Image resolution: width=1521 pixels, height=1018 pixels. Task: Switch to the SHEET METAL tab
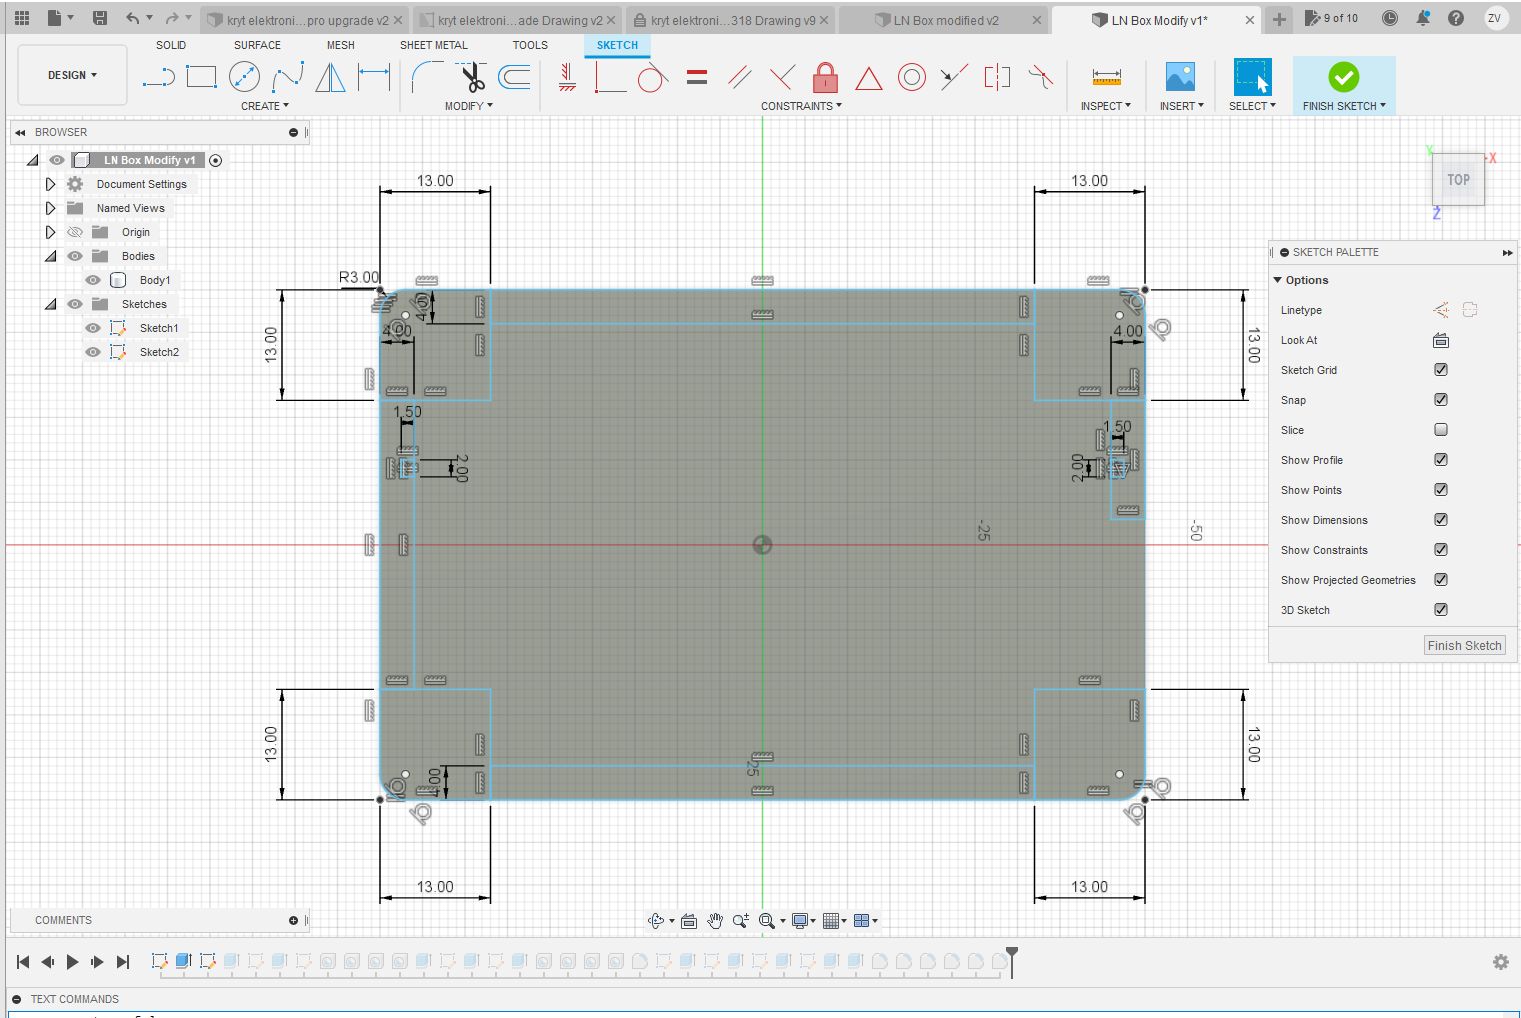pos(433,45)
